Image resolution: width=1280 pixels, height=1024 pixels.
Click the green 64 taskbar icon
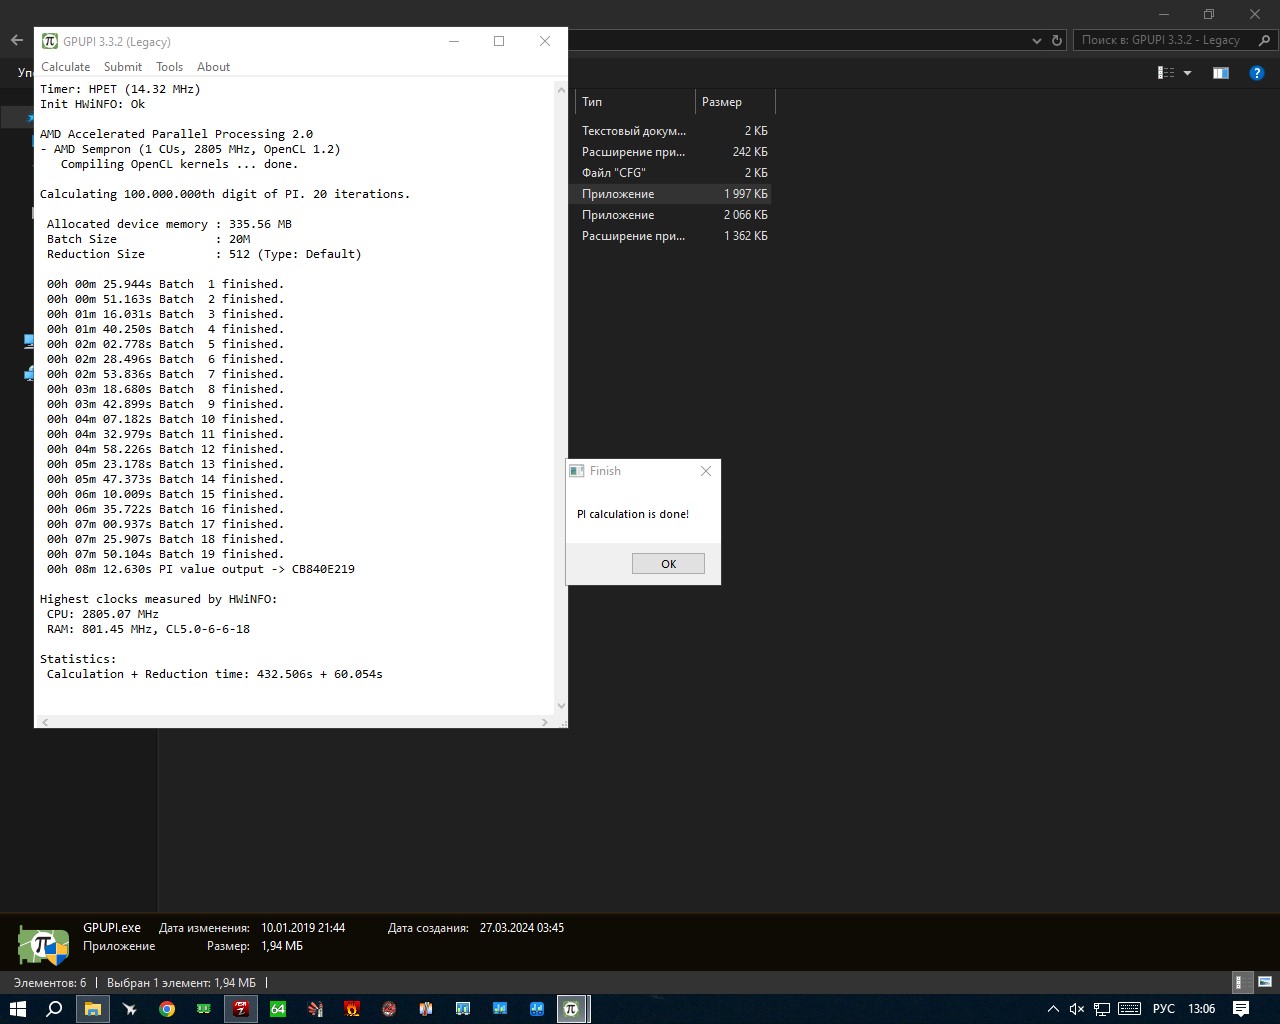tap(278, 1009)
